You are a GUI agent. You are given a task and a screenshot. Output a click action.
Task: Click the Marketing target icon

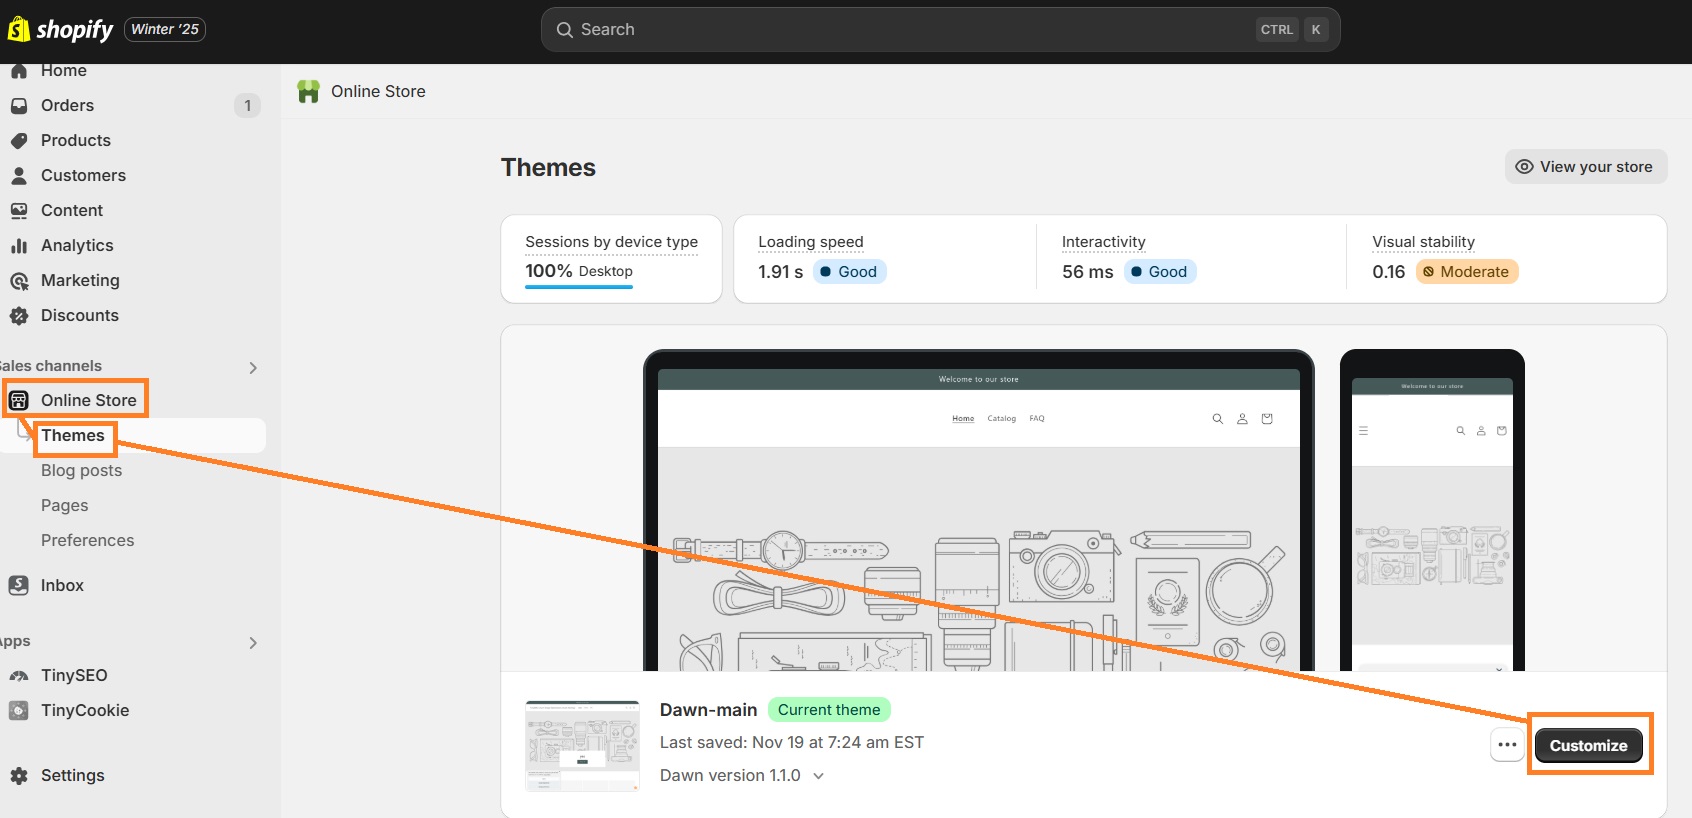click(19, 281)
